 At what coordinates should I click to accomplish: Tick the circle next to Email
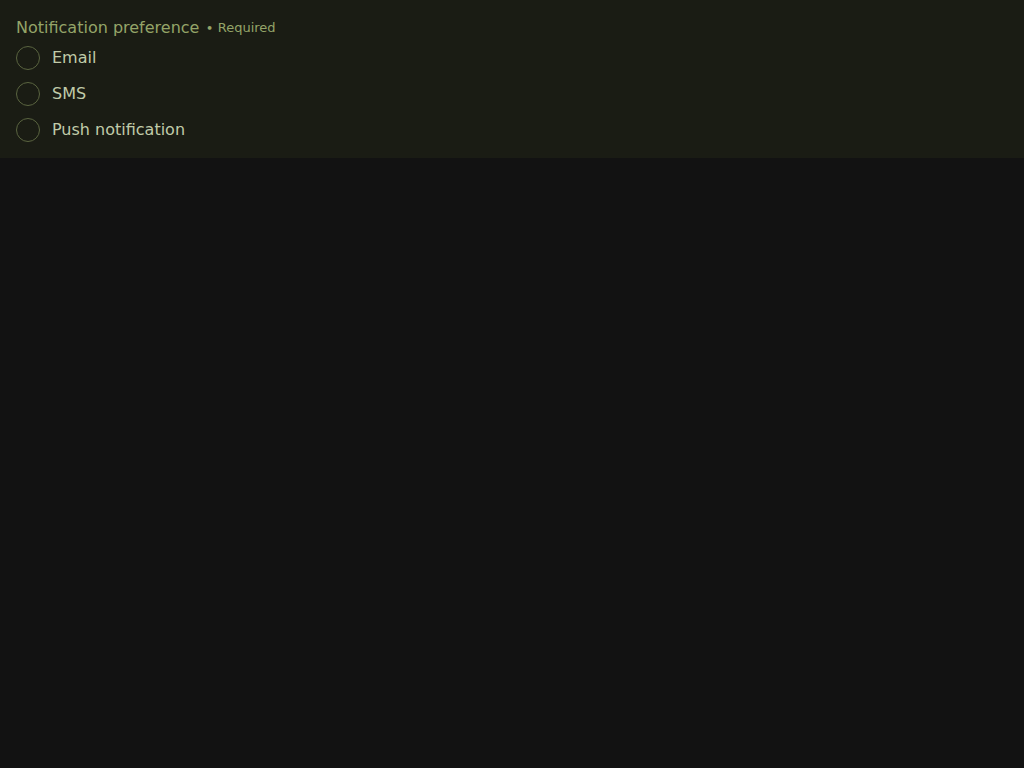point(28,58)
